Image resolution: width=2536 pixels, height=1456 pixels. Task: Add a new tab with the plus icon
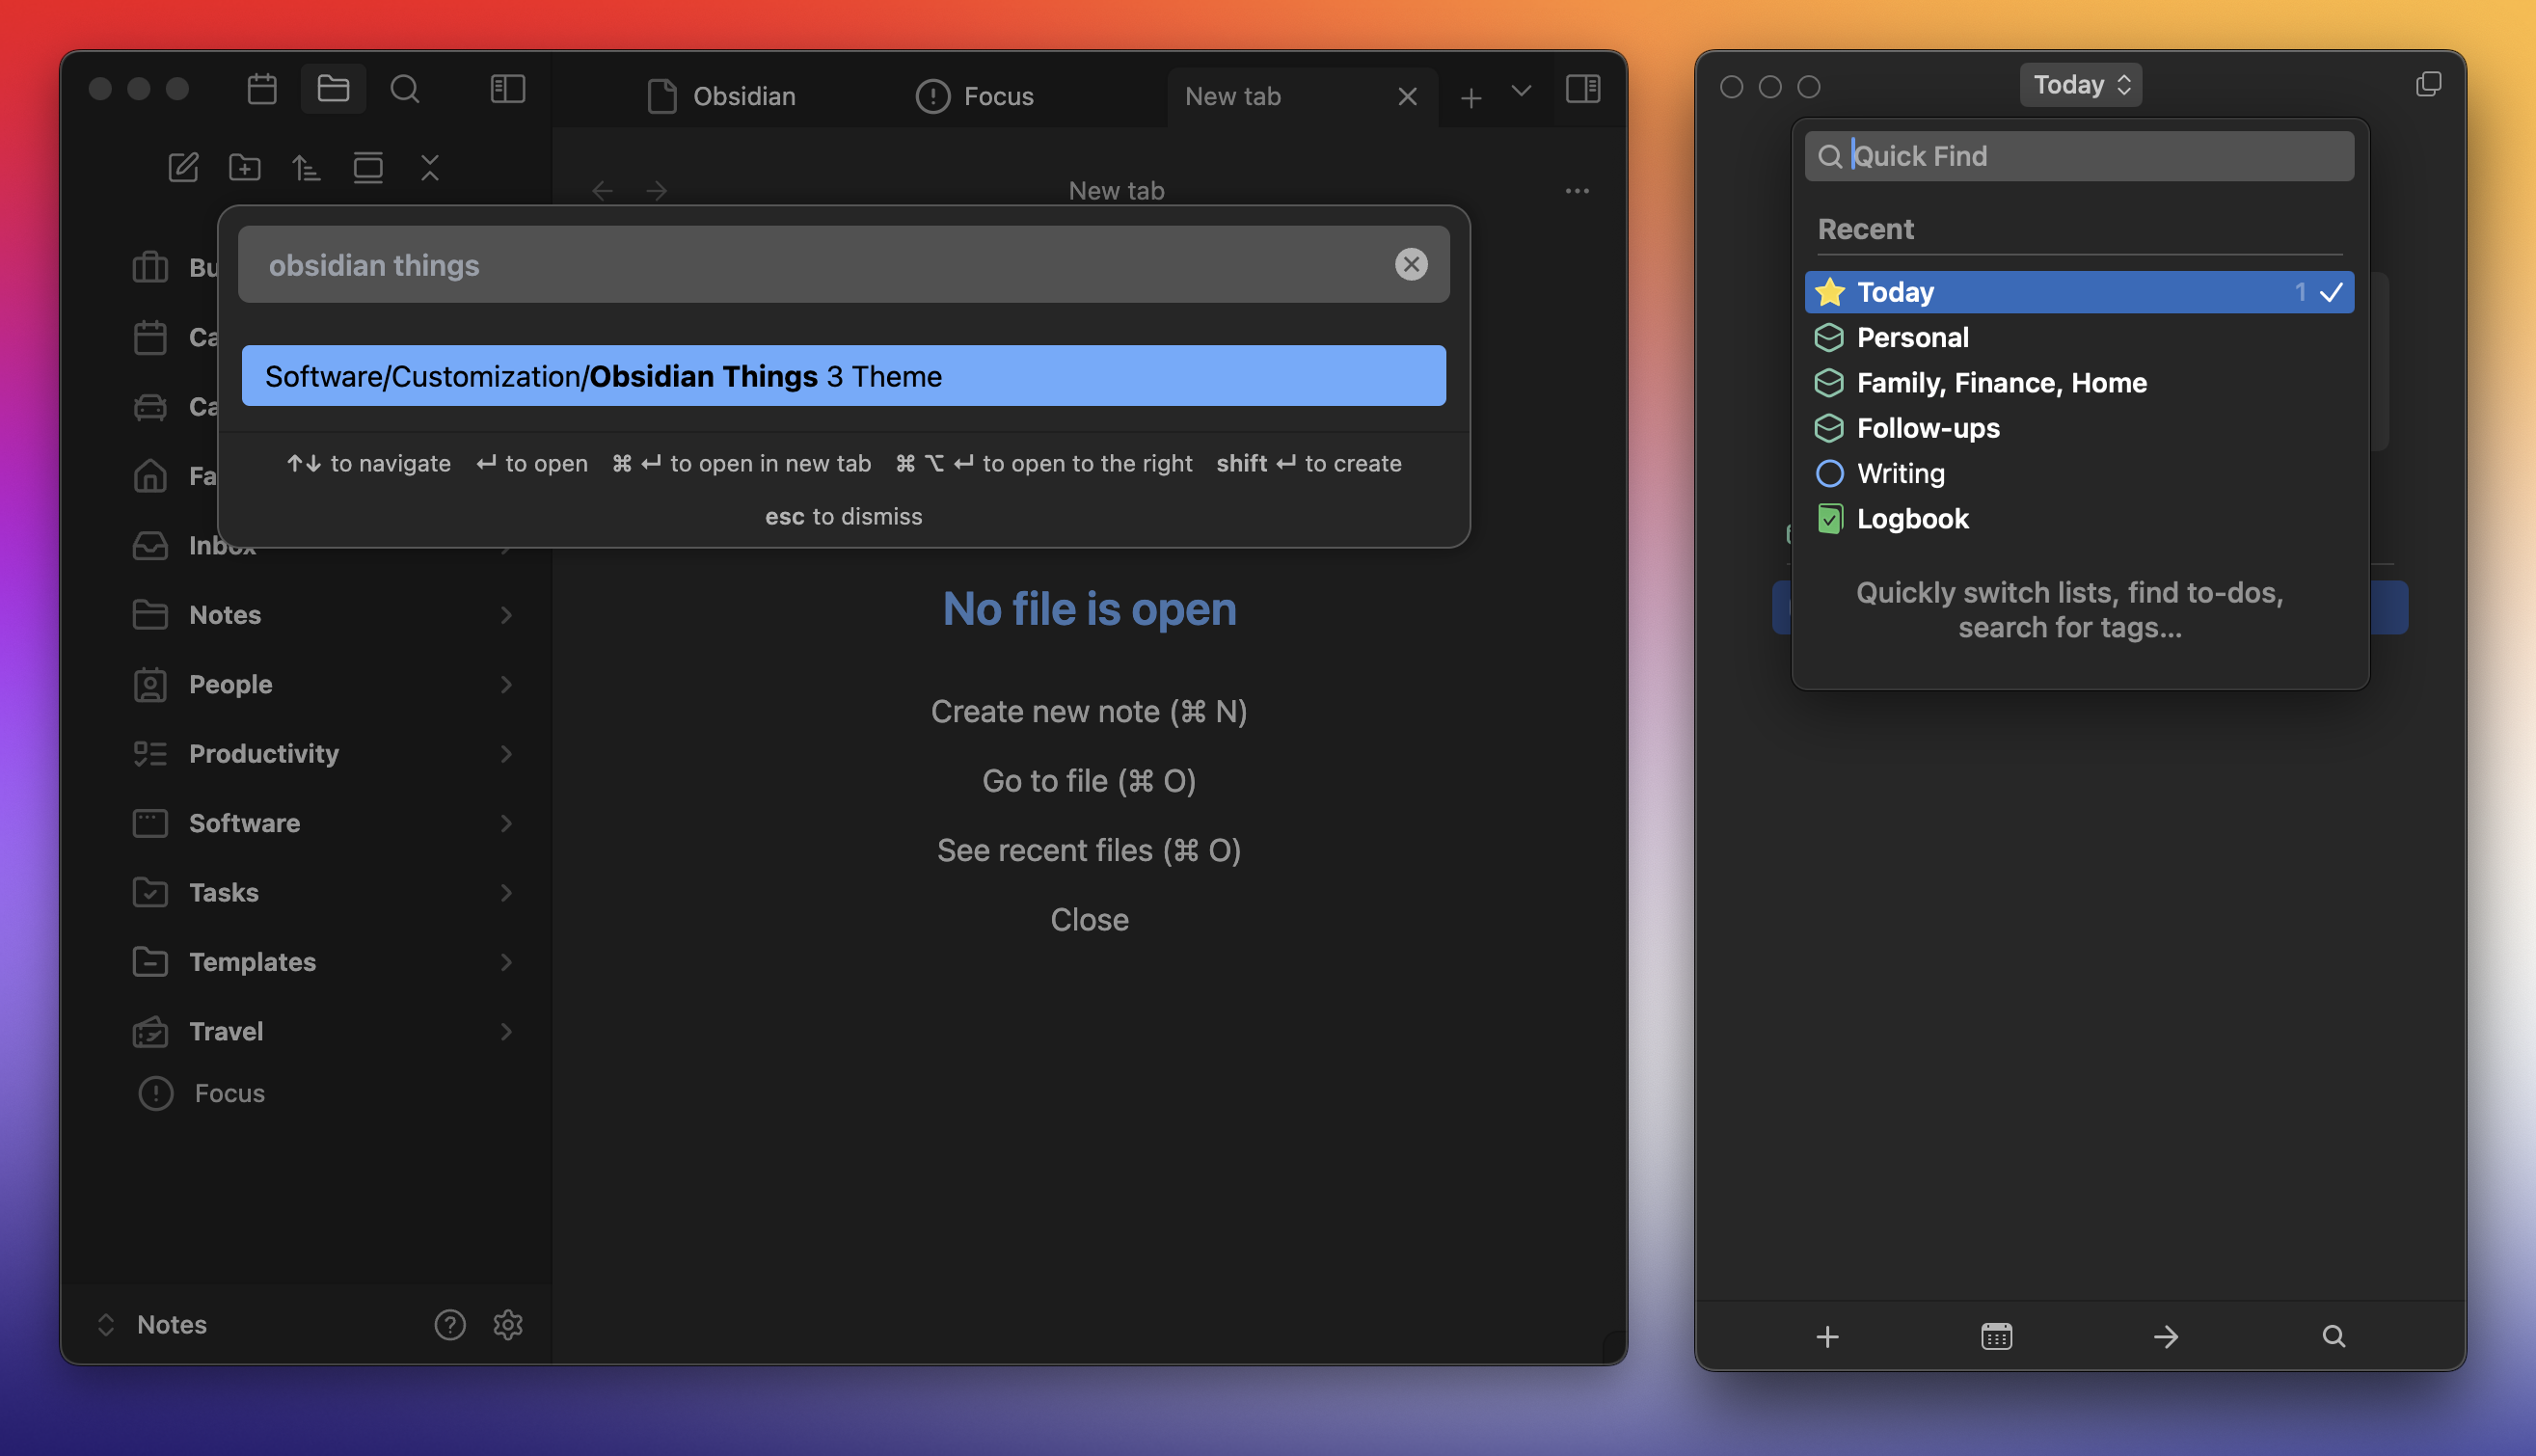click(x=1470, y=97)
